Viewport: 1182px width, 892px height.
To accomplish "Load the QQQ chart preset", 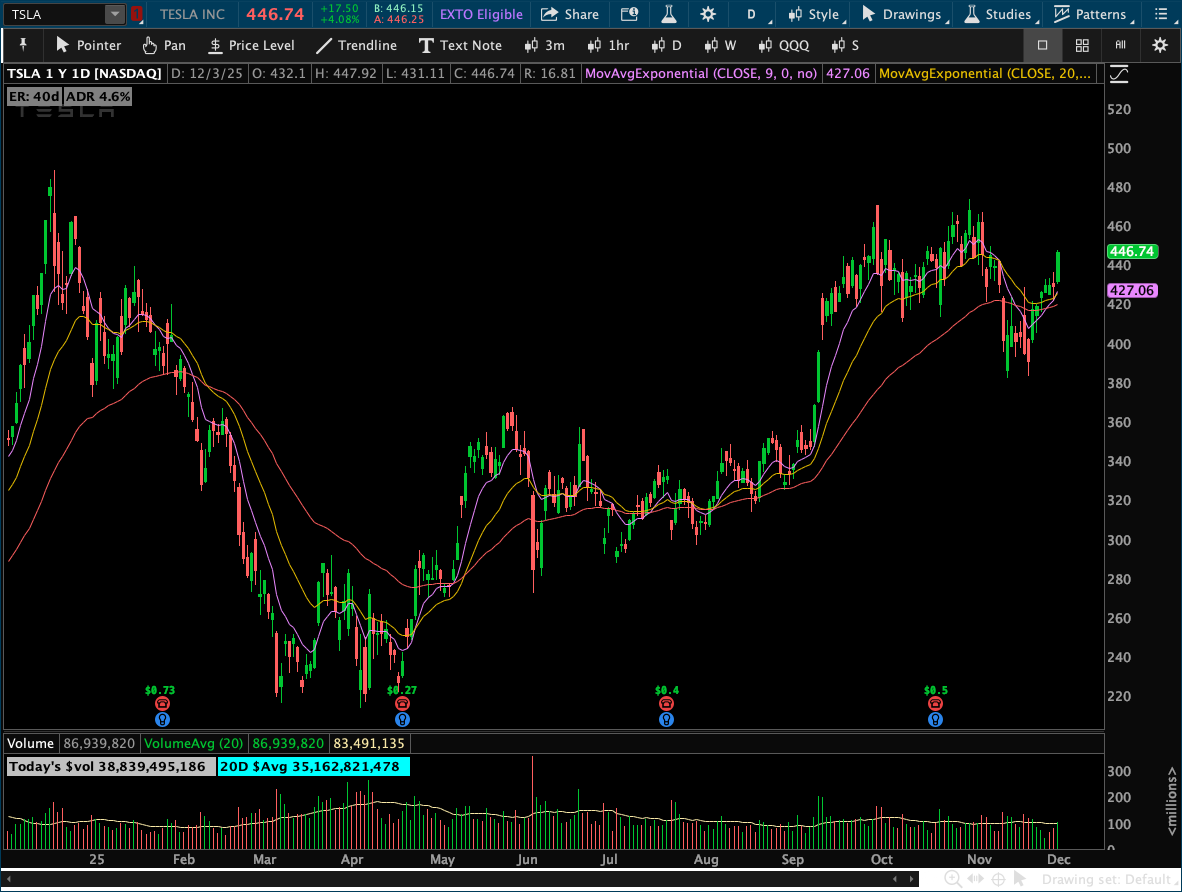I will coord(784,45).
